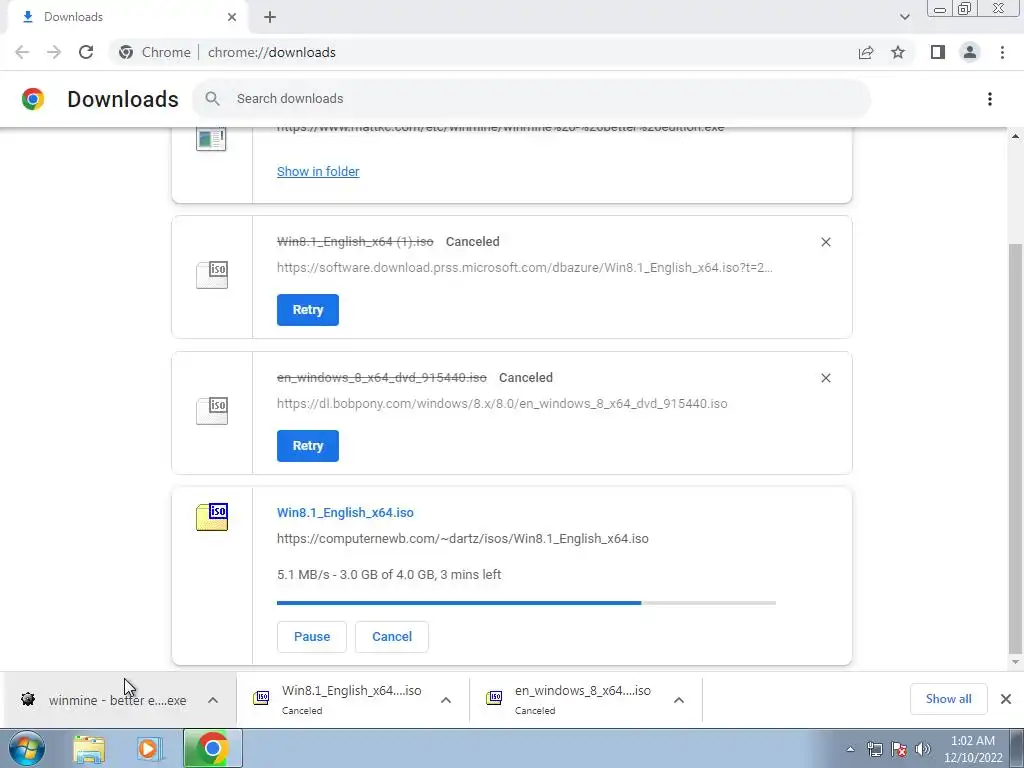Open the Downloads page more actions menu
Image resolution: width=1024 pixels, height=768 pixels.
tap(989, 99)
